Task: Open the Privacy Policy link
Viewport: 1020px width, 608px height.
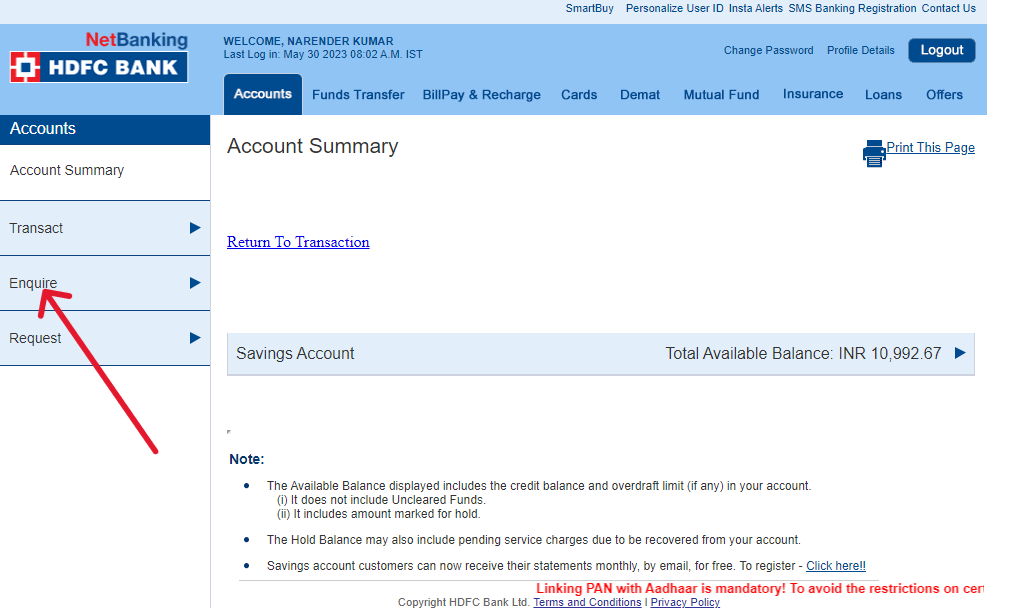Action: coord(685,602)
